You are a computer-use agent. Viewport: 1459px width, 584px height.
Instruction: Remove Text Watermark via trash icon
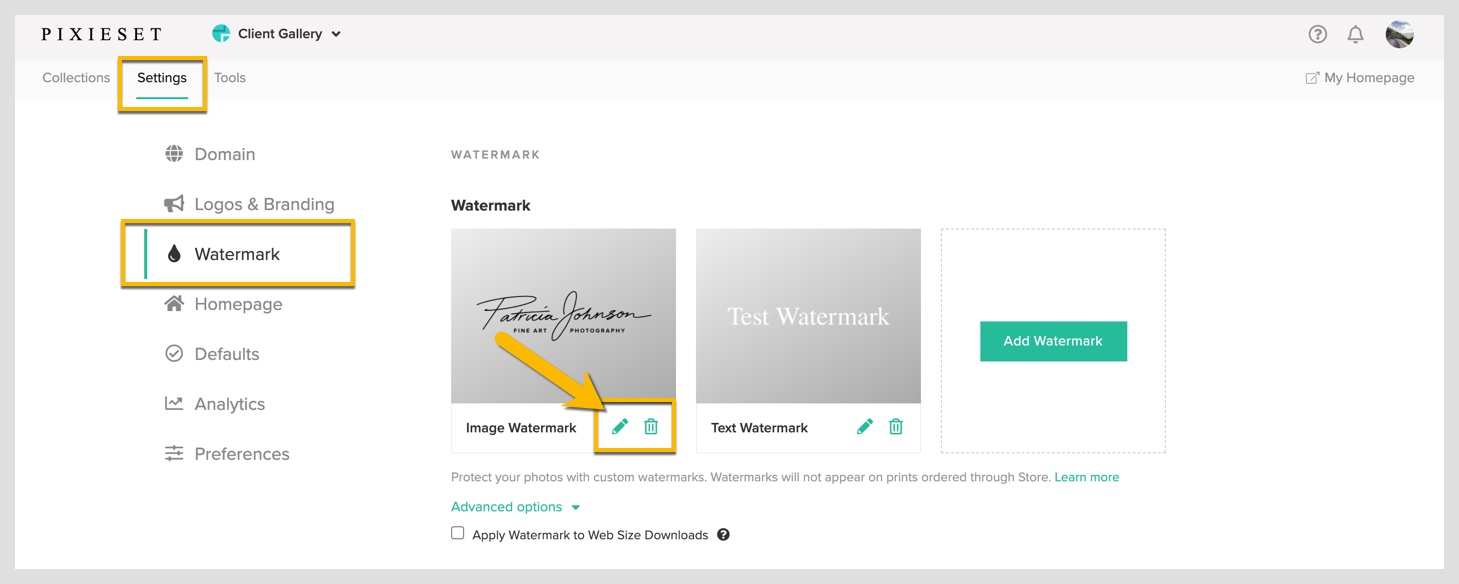point(896,427)
